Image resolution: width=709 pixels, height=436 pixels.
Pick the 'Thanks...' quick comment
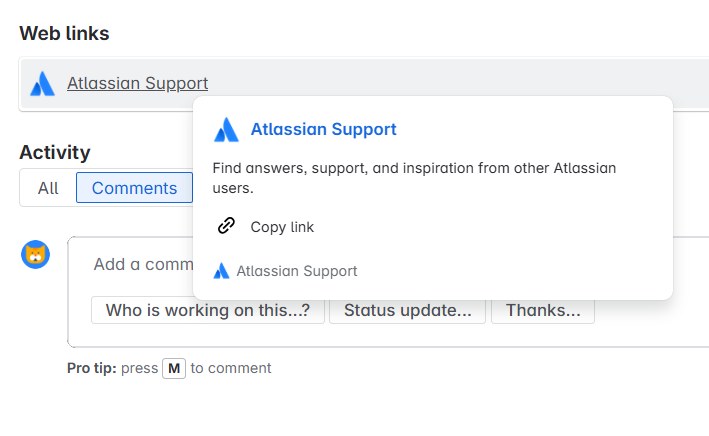(x=543, y=310)
